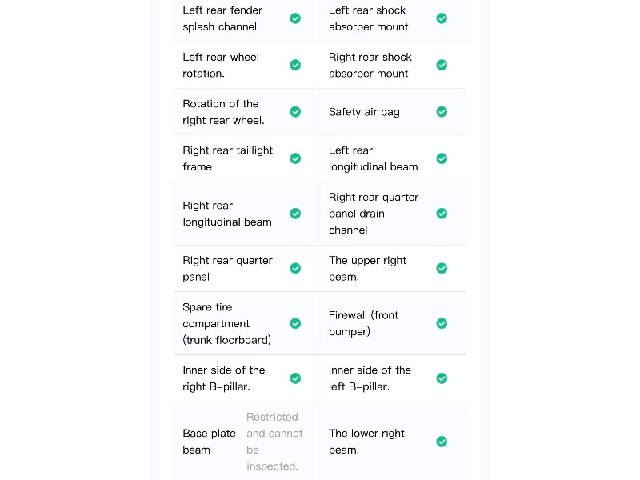The height and width of the screenshot is (480, 640).
Task: Click check icon beside Firewall (front bumper)
Action: (442, 323)
